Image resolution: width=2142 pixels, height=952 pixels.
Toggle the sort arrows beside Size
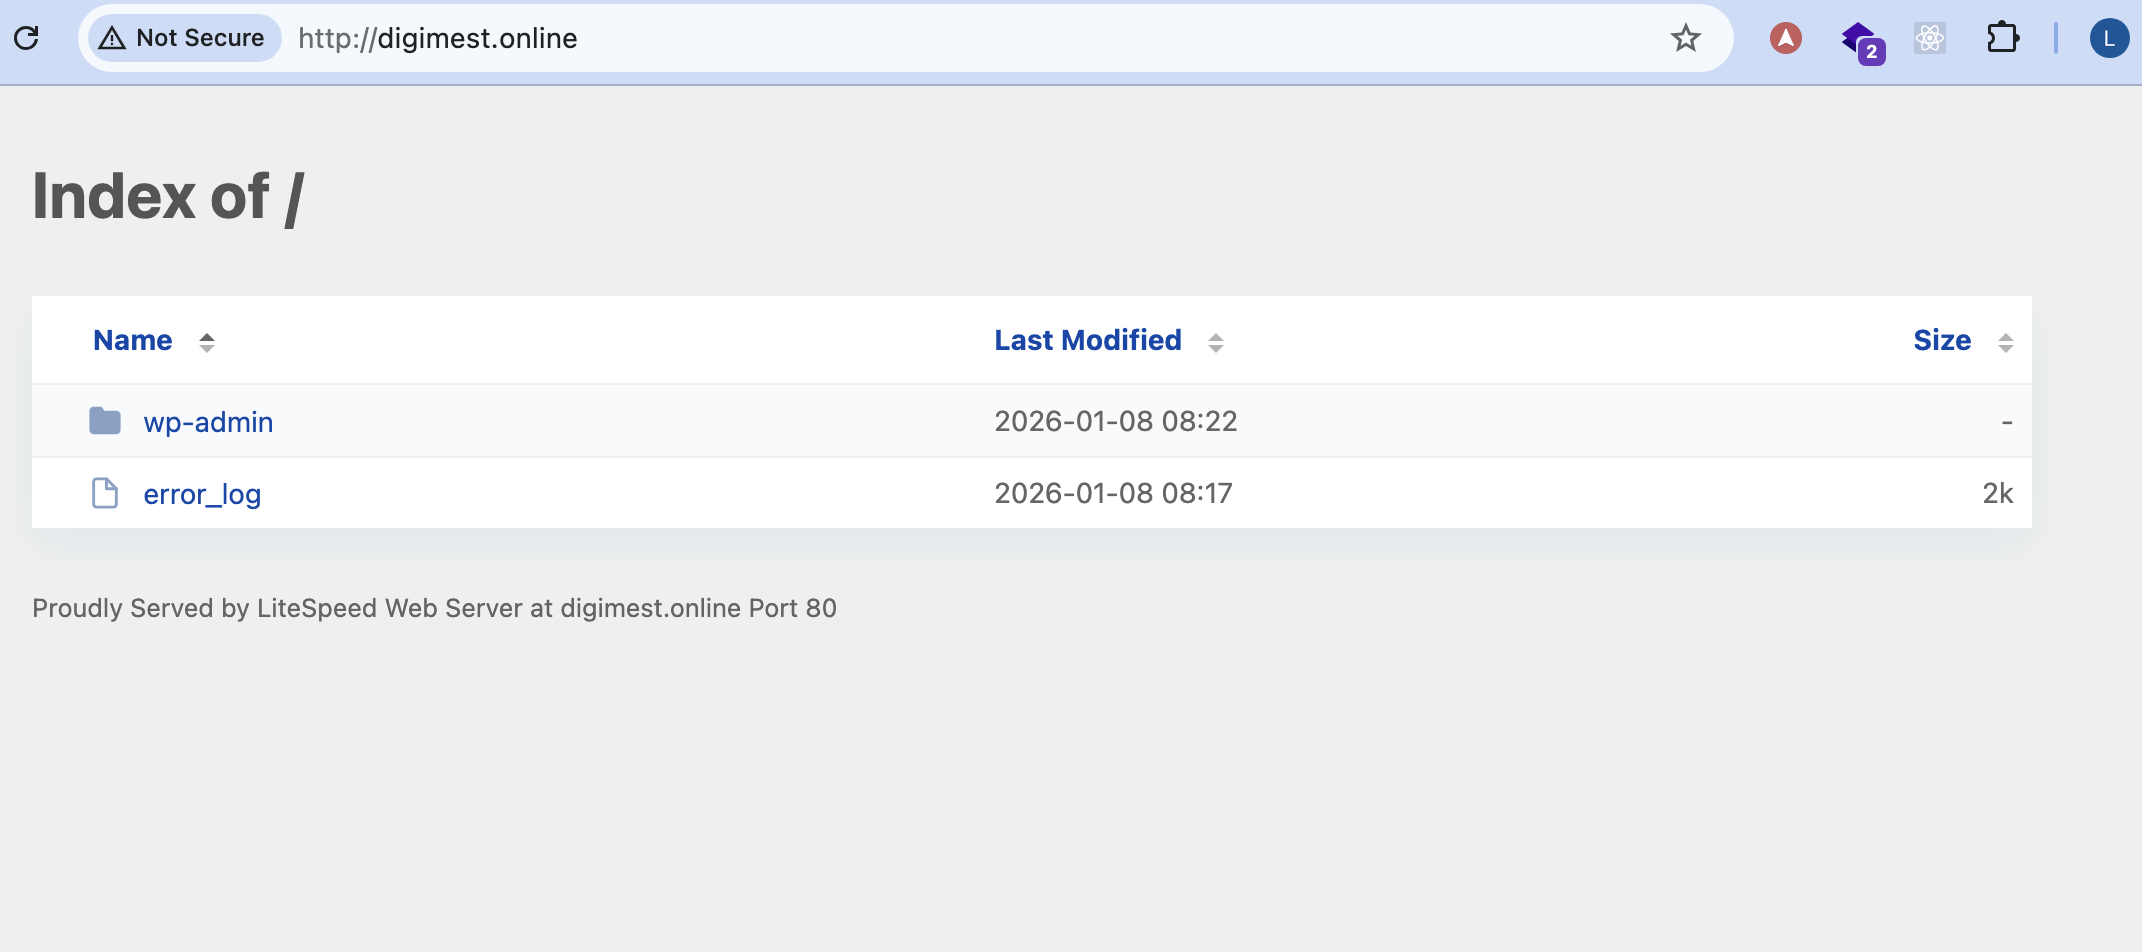(2005, 342)
